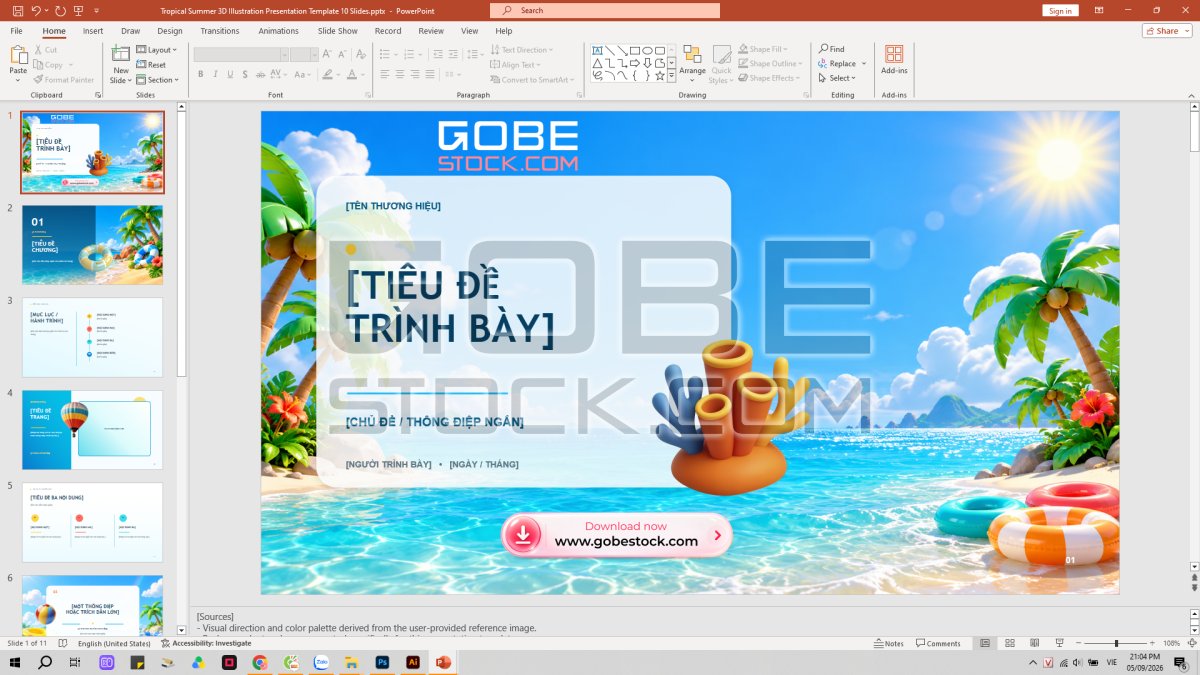Select slide 4 thumbnail

[92, 430]
